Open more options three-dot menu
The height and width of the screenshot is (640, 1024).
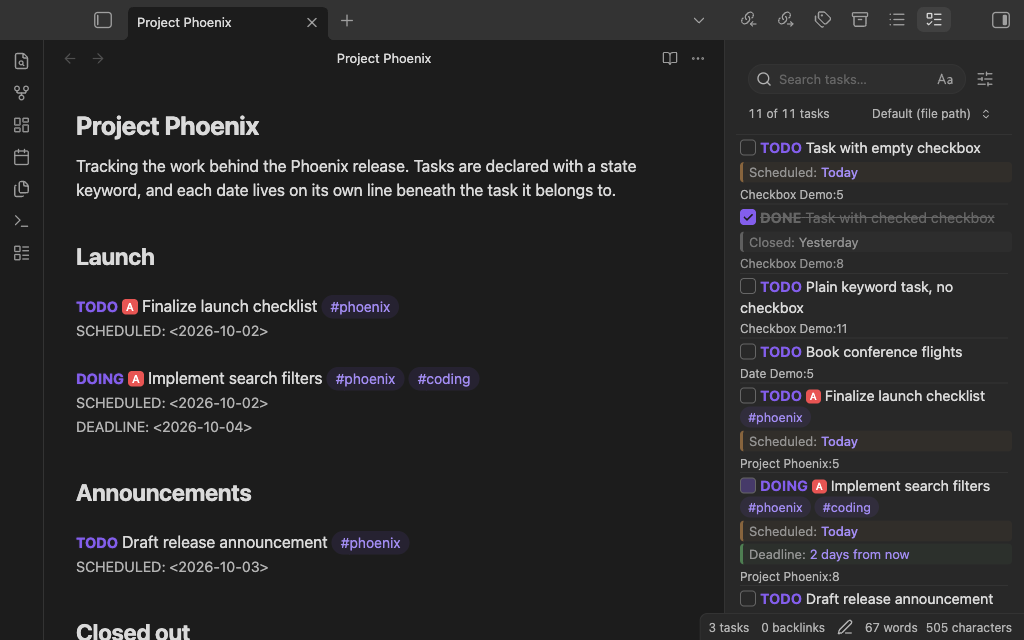click(x=698, y=59)
